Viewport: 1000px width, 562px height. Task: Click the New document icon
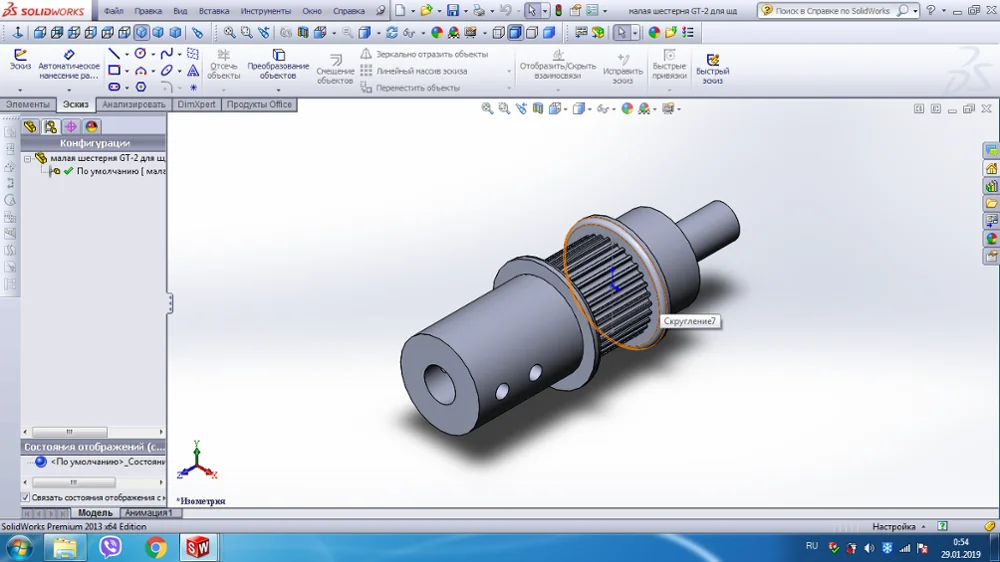point(400,11)
